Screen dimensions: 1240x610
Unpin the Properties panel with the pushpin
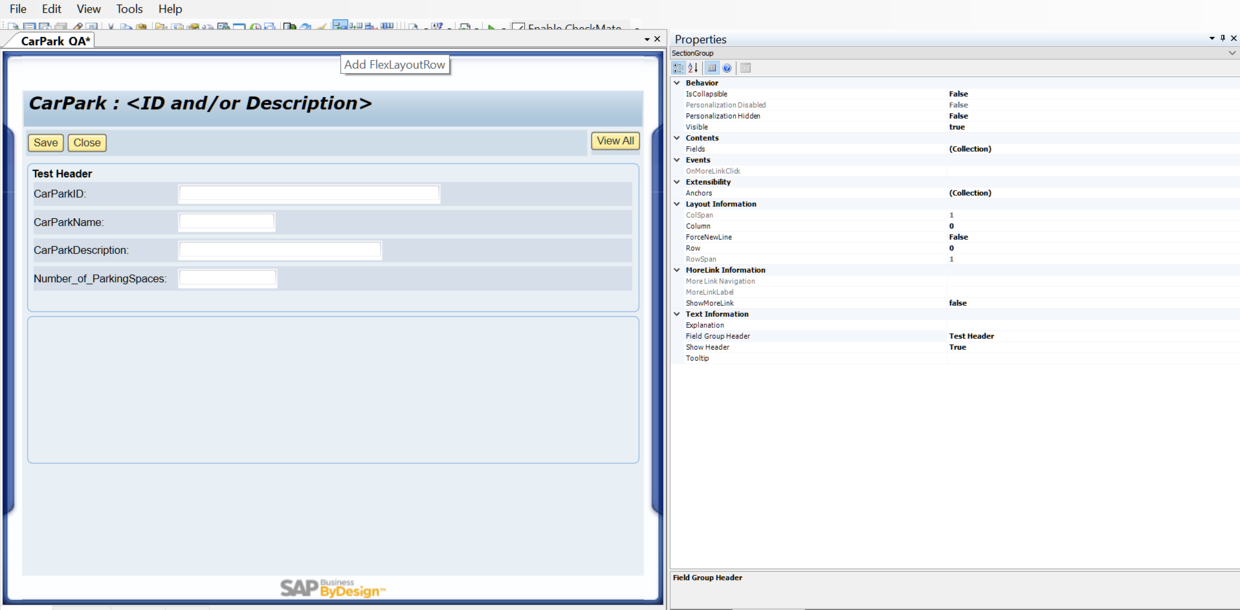coord(1222,39)
